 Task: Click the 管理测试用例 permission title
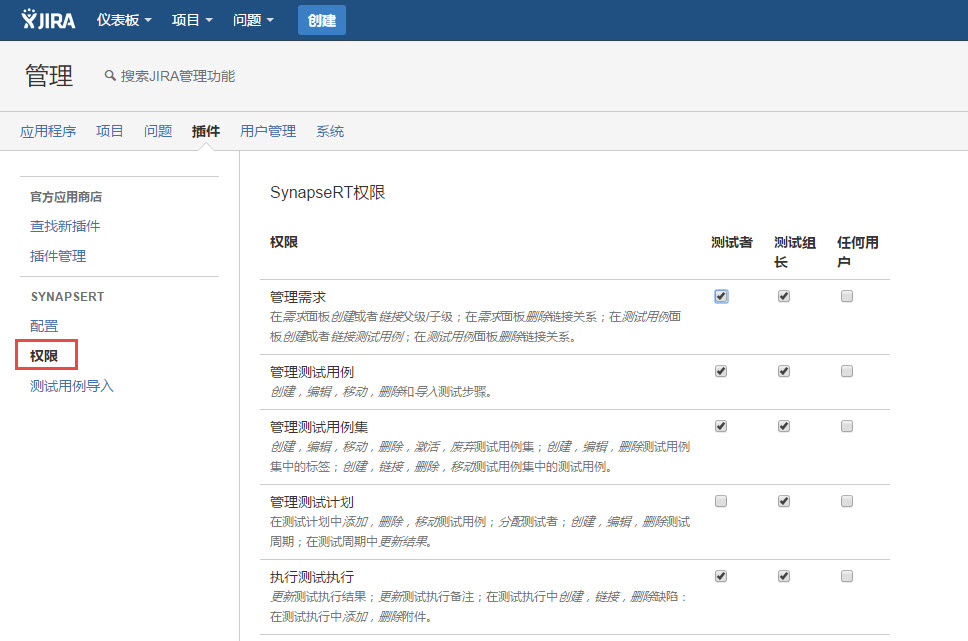(312, 372)
